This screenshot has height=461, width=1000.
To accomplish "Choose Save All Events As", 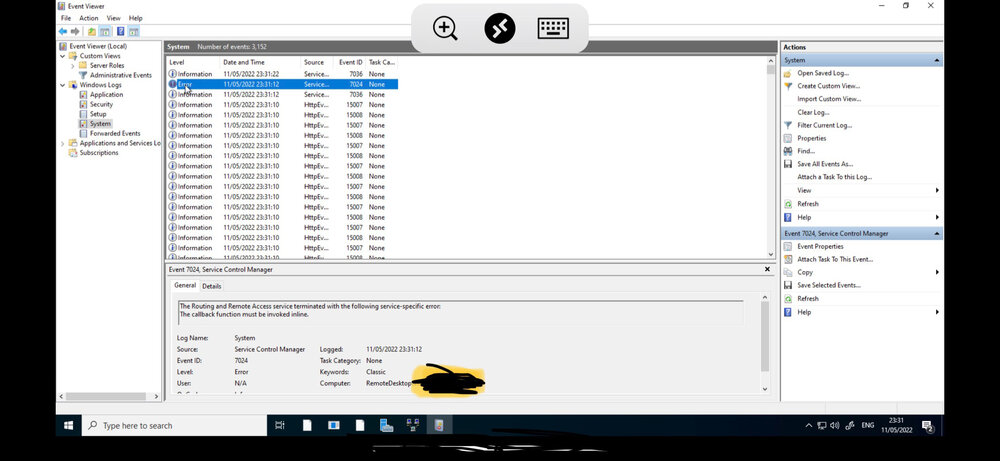I will pyautogui.click(x=825, y=164).
